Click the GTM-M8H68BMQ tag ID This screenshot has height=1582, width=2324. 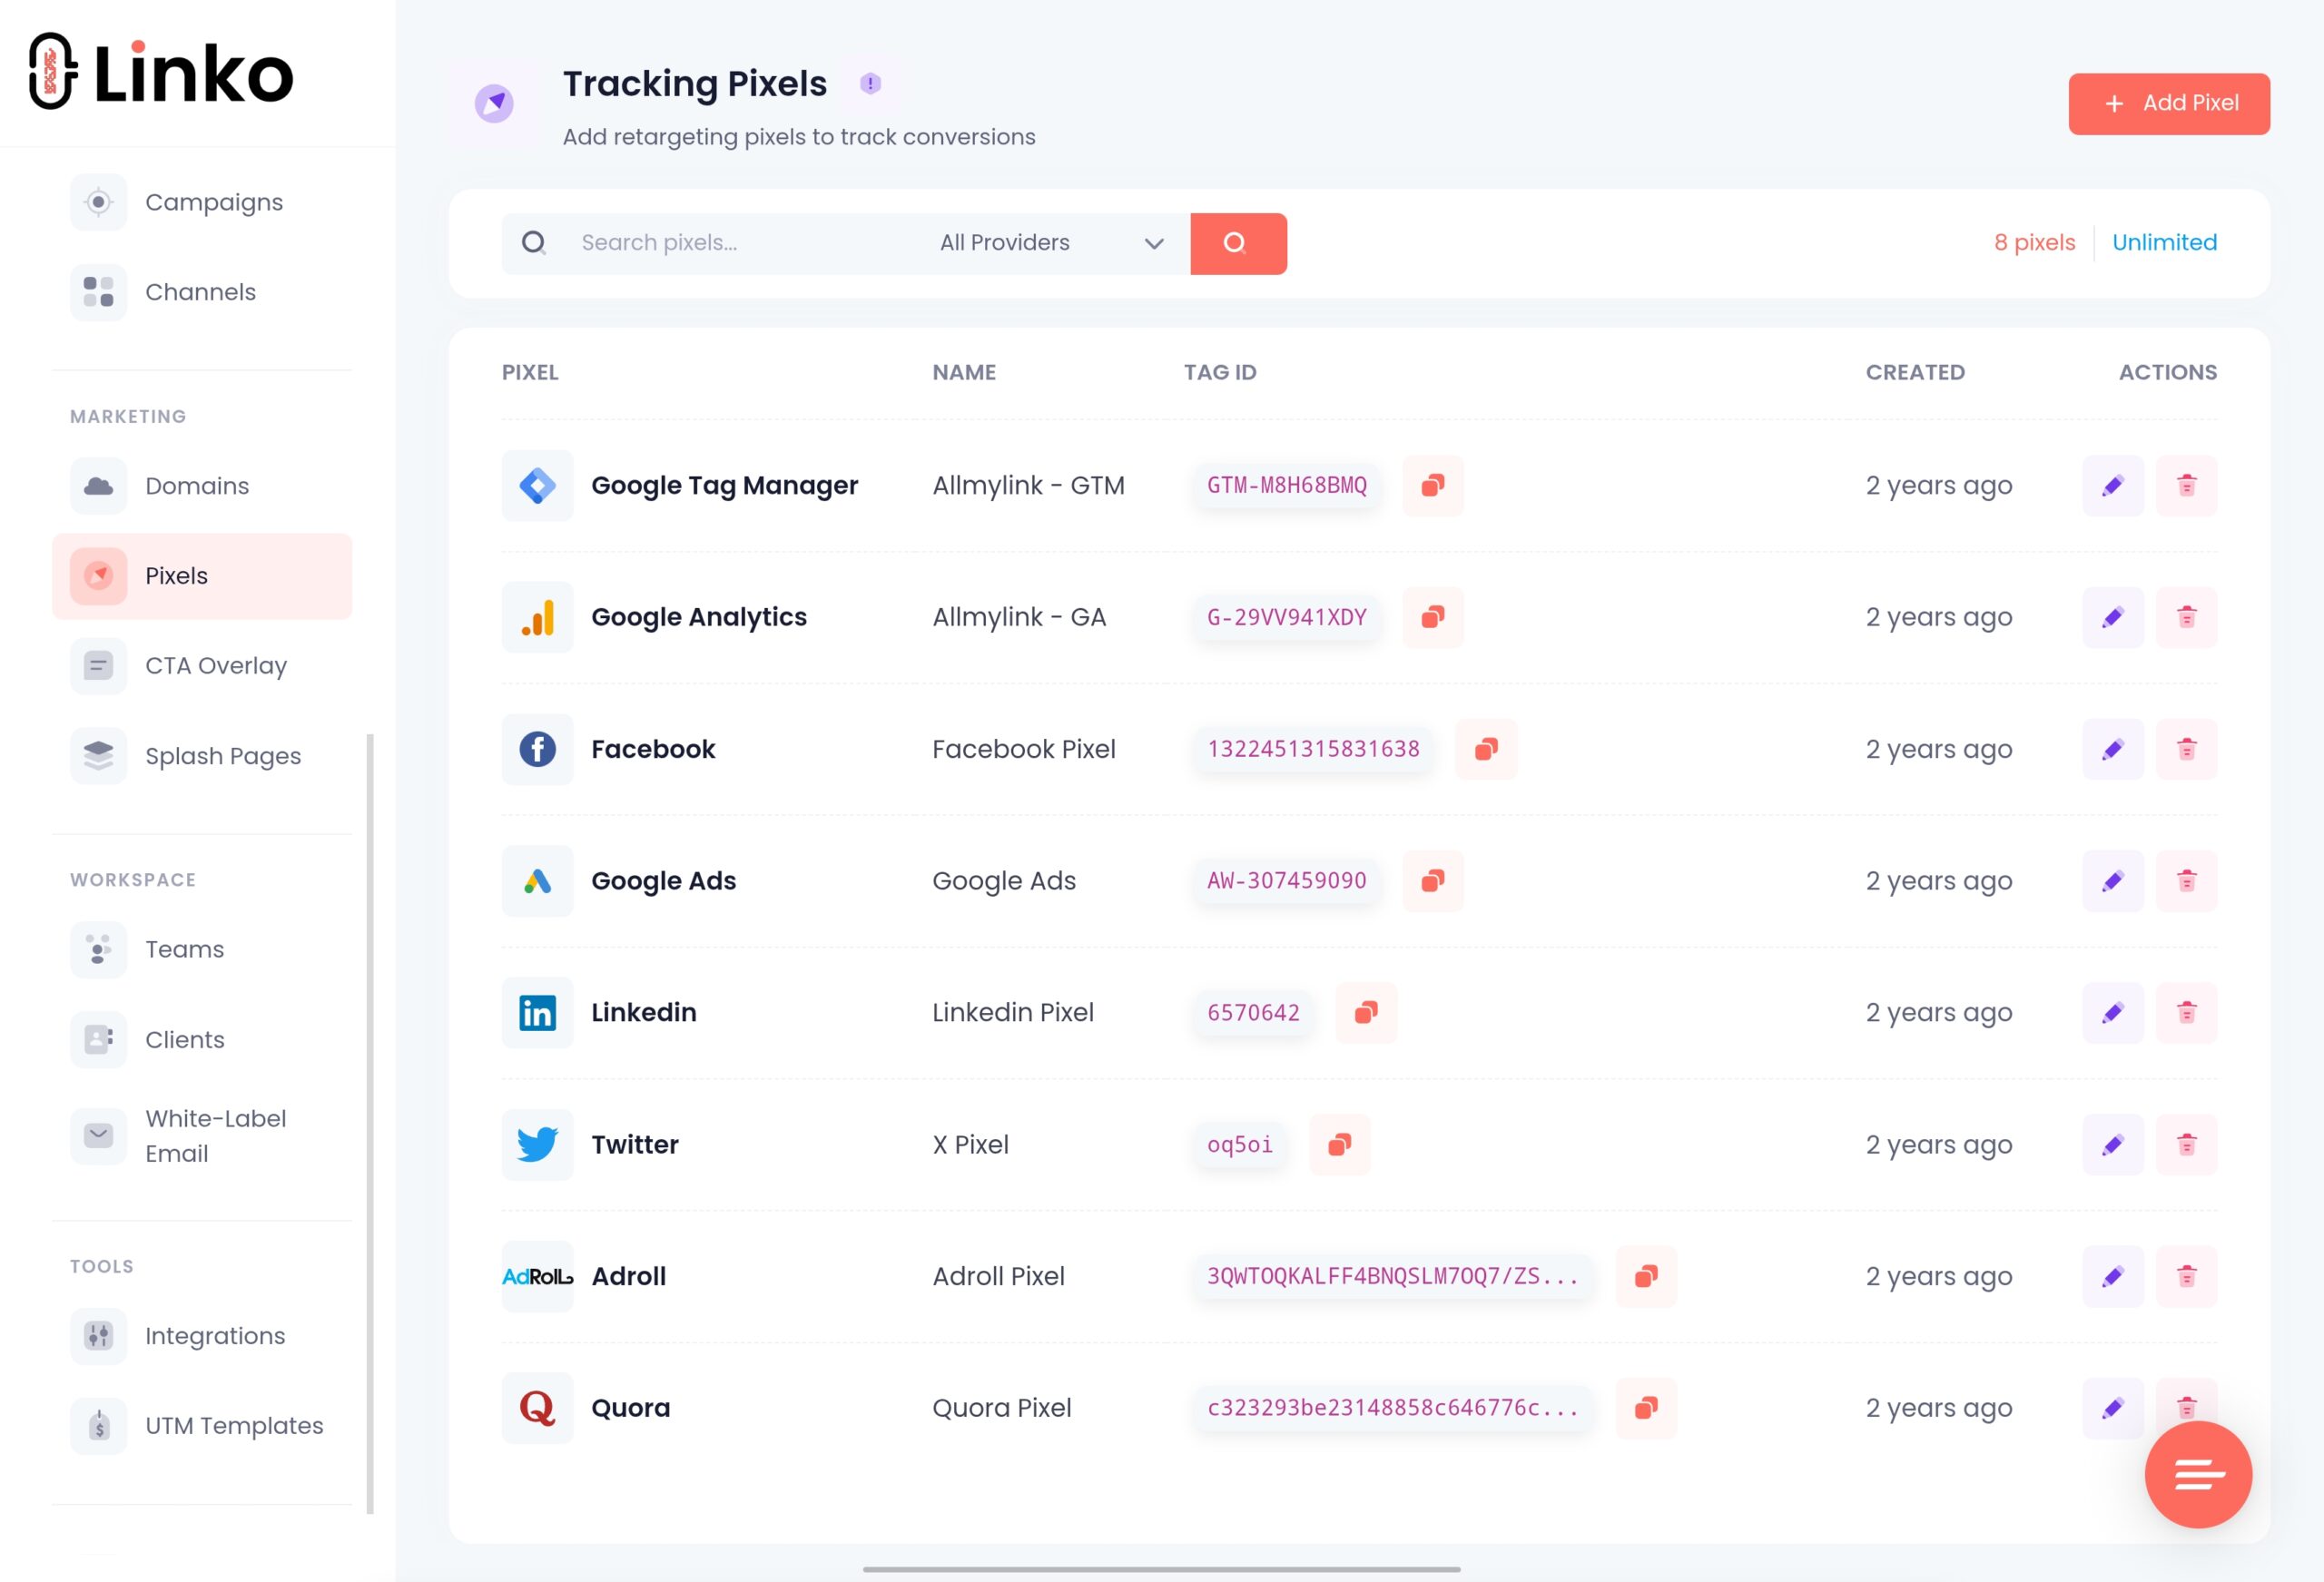point(1286,485)
